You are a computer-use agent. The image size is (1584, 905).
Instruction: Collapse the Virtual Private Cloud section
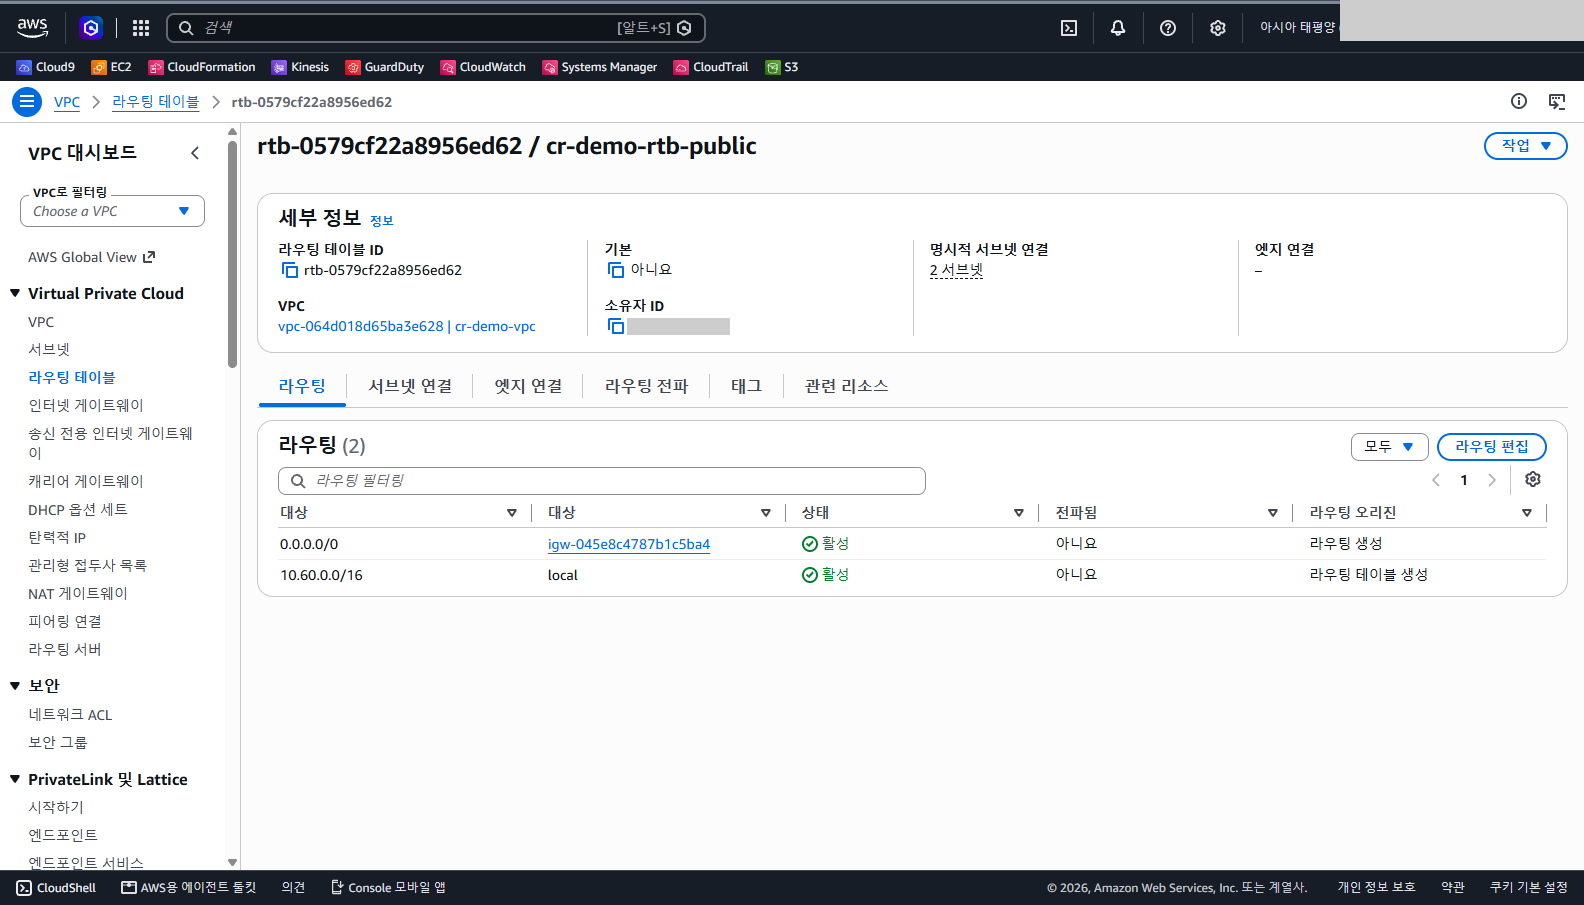tap(15, 293)
